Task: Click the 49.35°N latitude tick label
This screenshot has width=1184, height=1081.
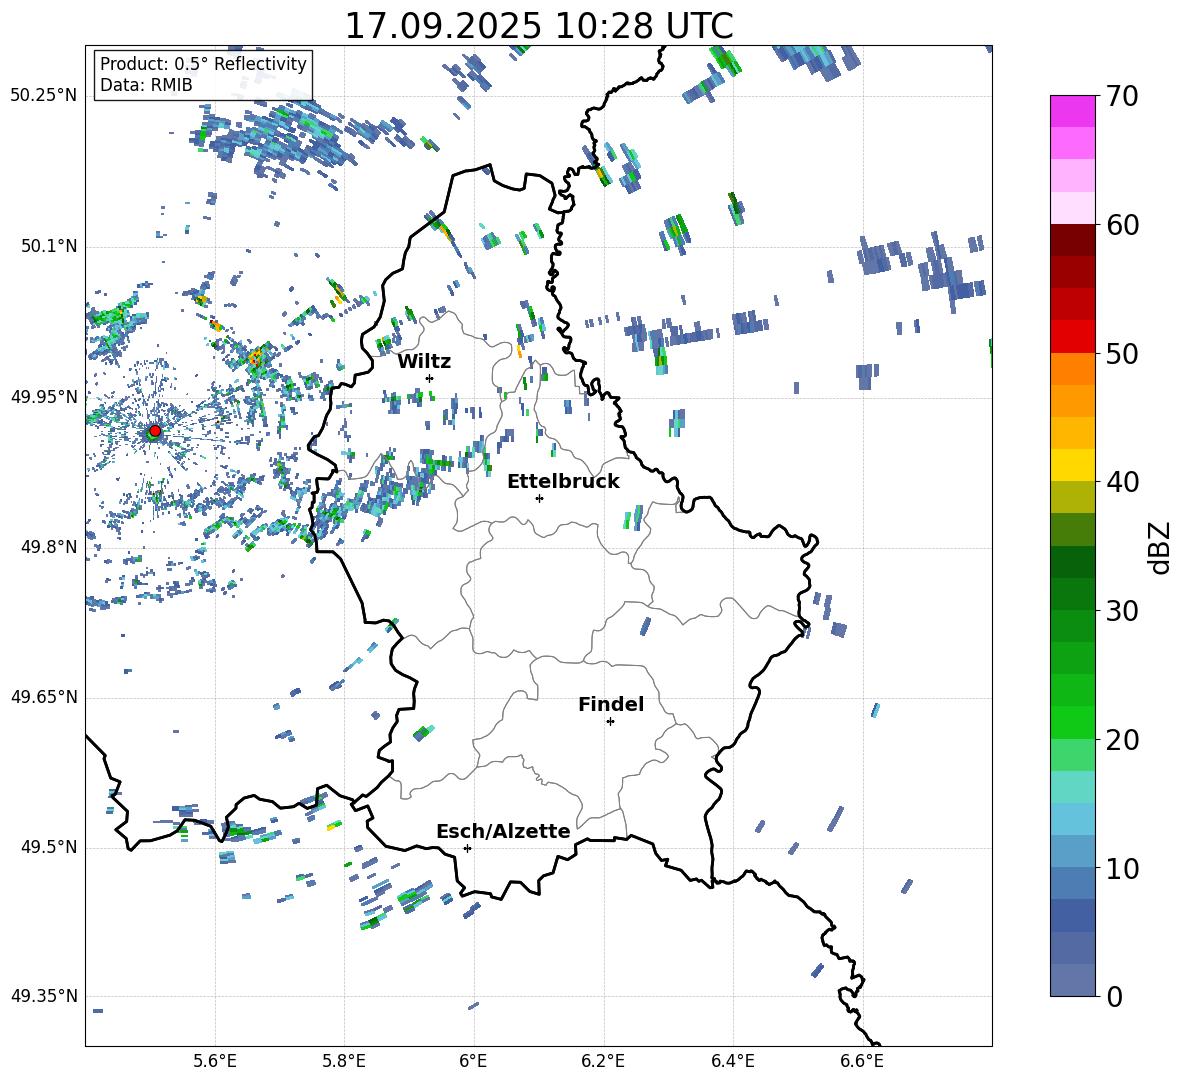Action: tap(44, 996)
